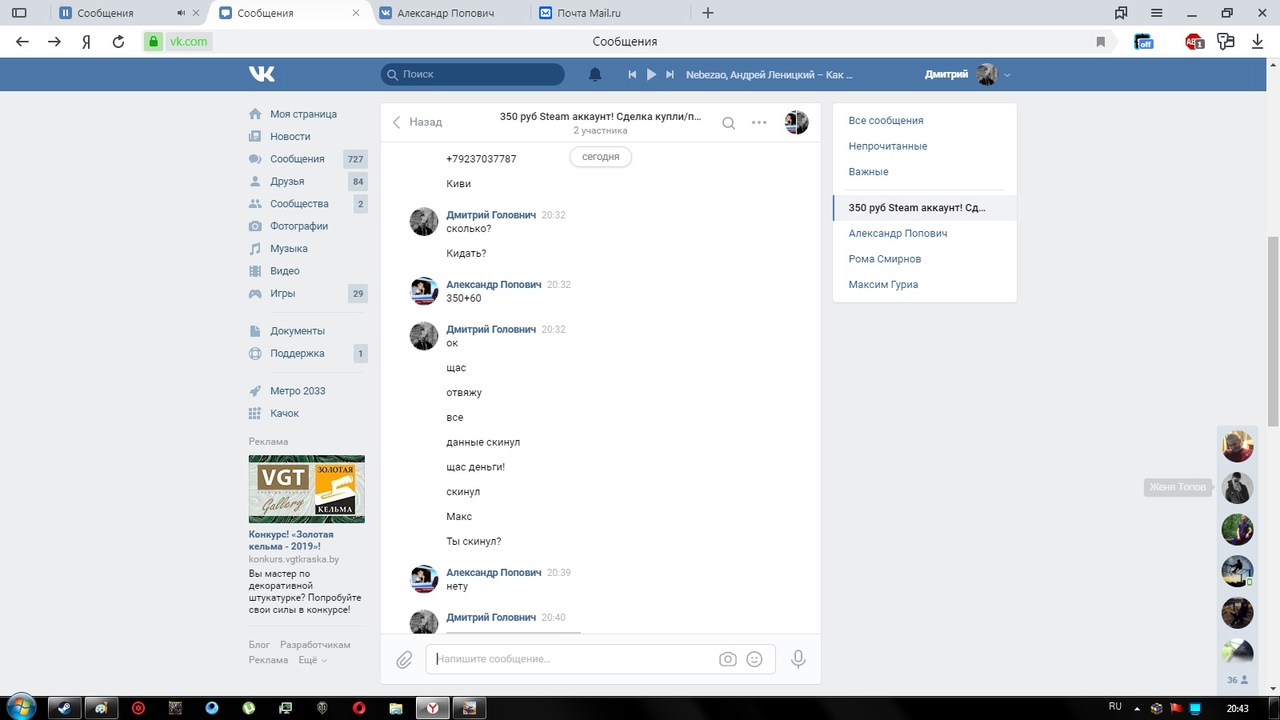The image size is (1280, 720).
Task: Select Непрочитанные messages filter
Action: coord(887,146)
